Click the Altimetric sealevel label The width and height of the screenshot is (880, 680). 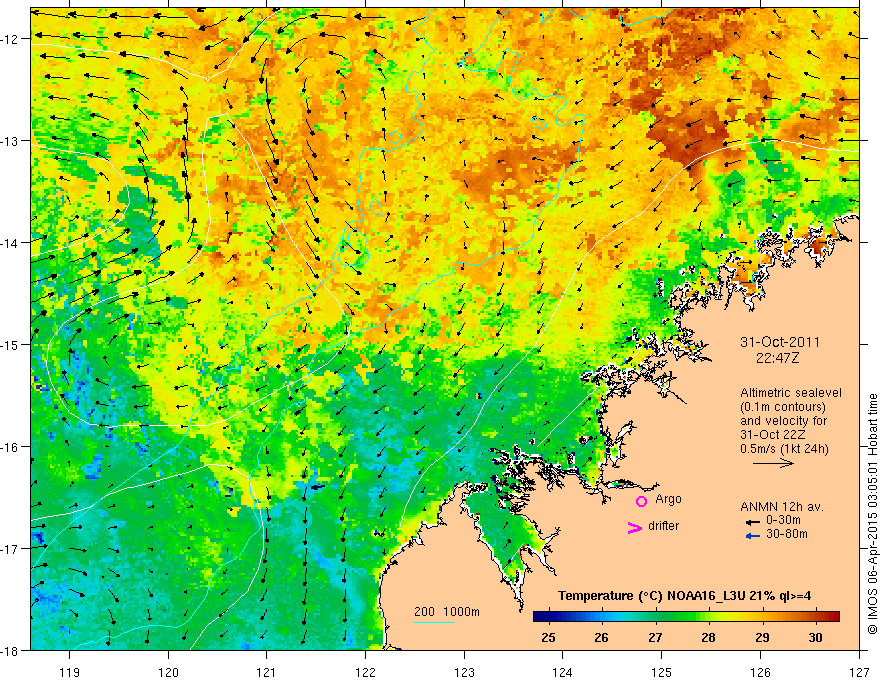791,393
